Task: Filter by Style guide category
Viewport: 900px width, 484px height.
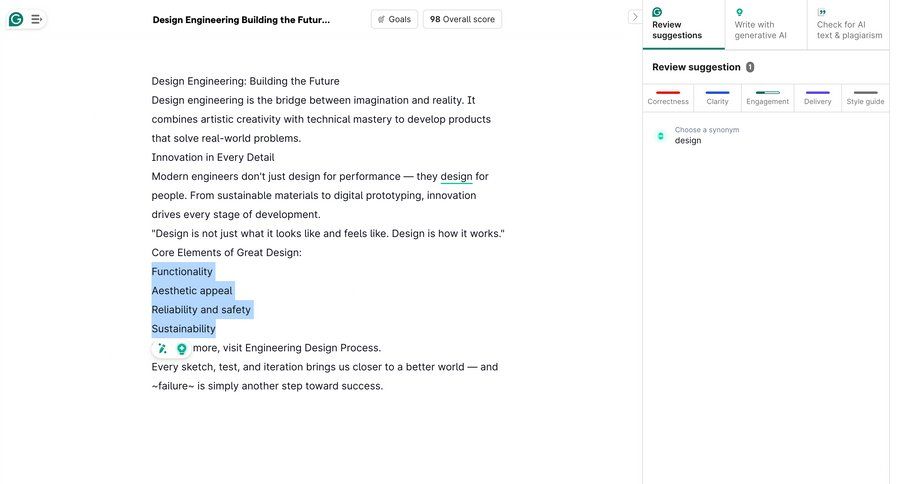Action: click(865, 98)
